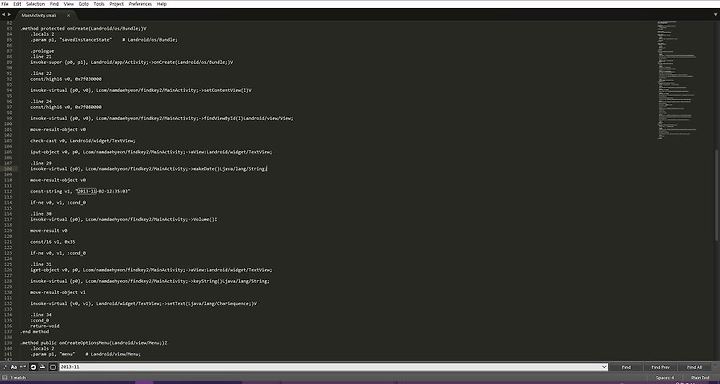Viewport: 720px width, 384px height.
Task: Click the '.end method' line
Action: click(34, 331)
